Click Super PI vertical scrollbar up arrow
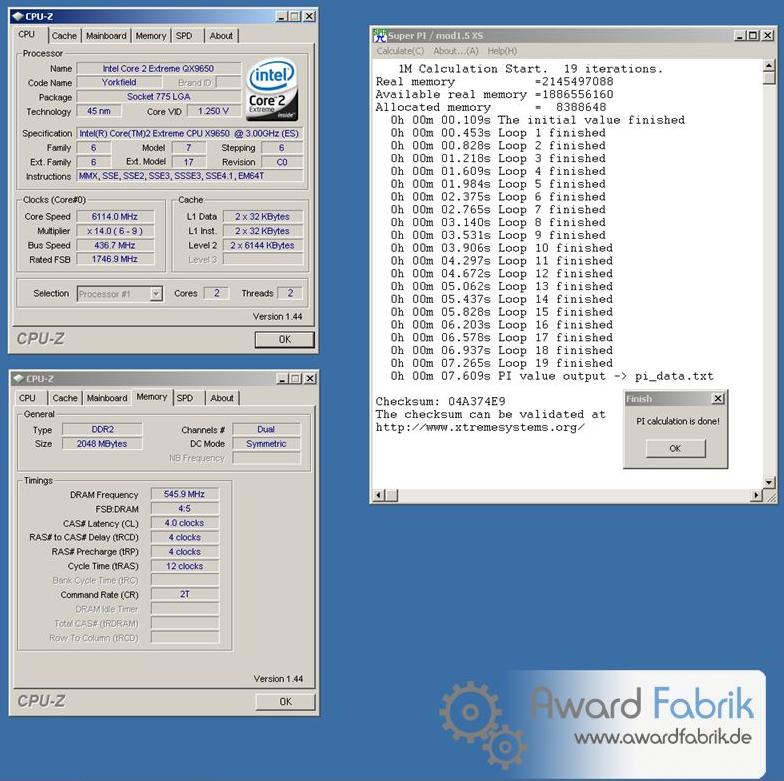784x781 pixels. [x=769, y=66]
